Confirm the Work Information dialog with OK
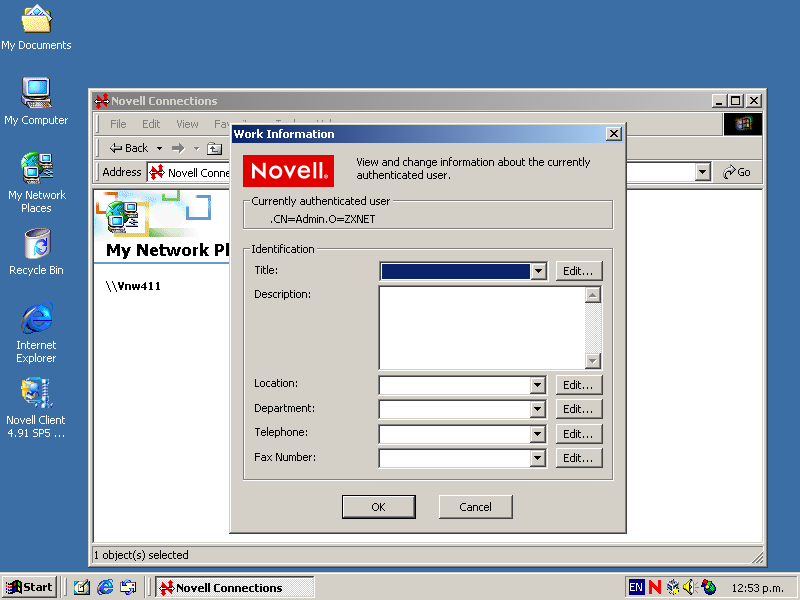 (x=379, y=507)
